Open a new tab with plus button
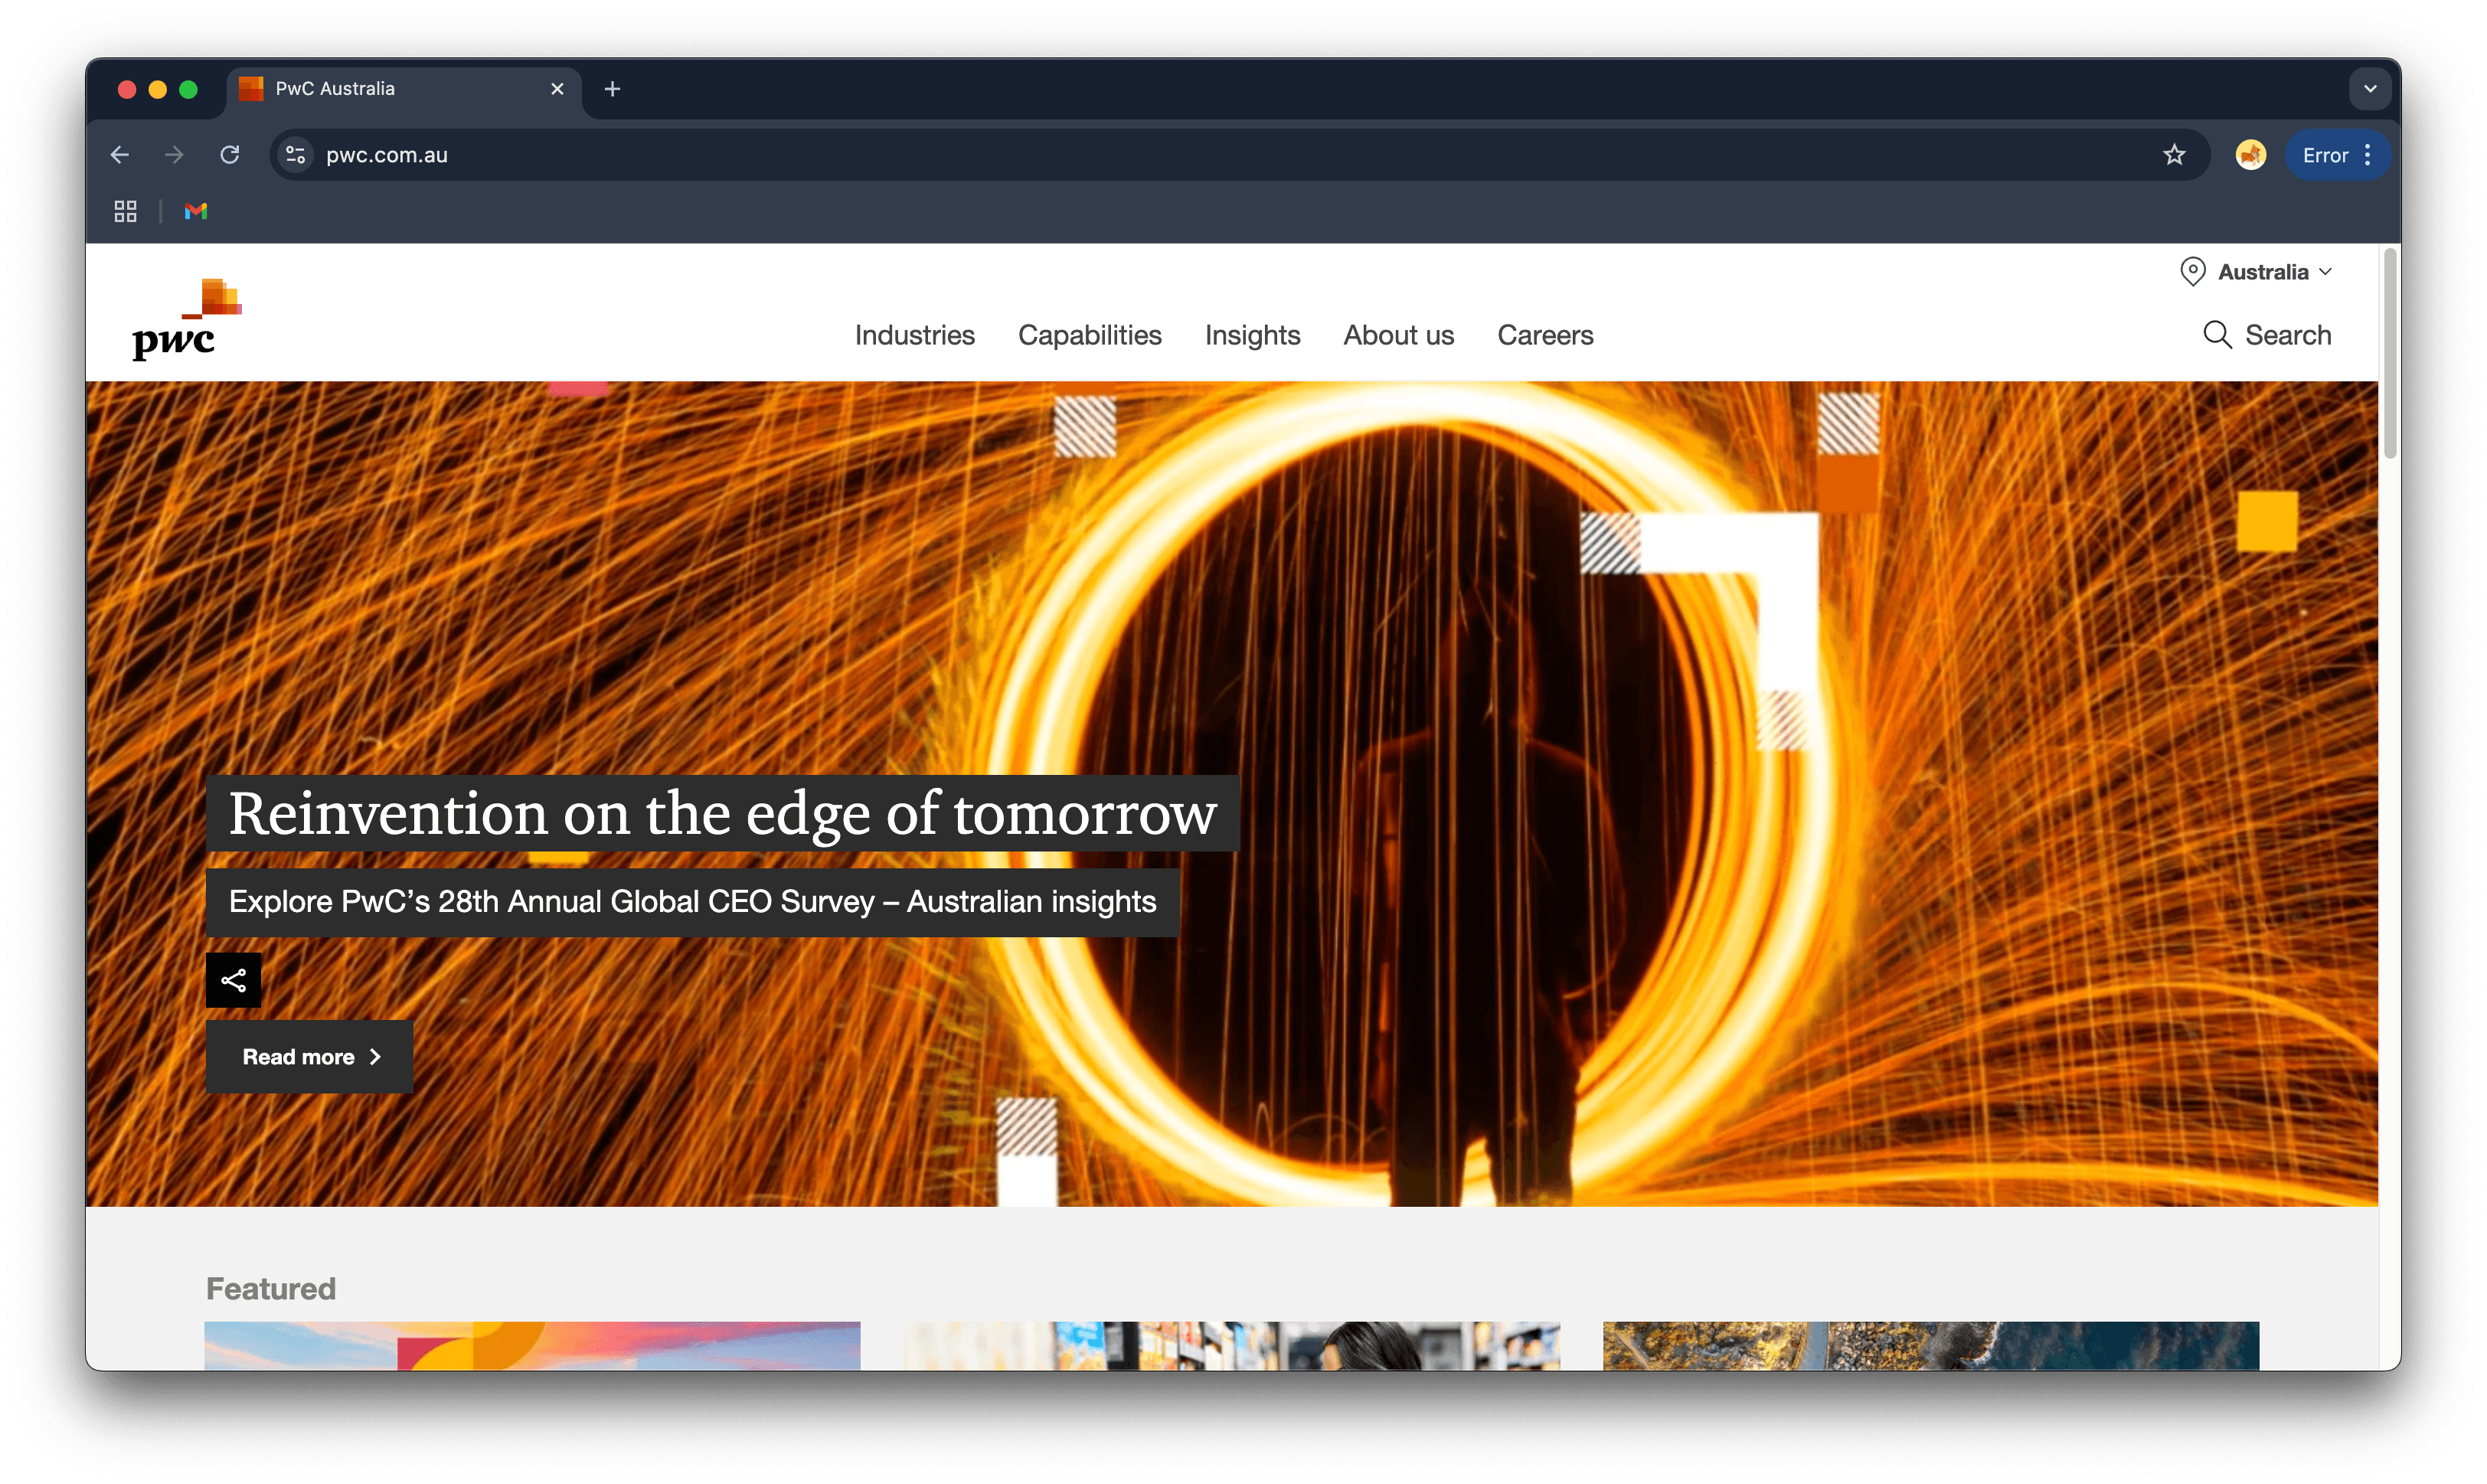 pyautogui.click(x=613, y=89)
